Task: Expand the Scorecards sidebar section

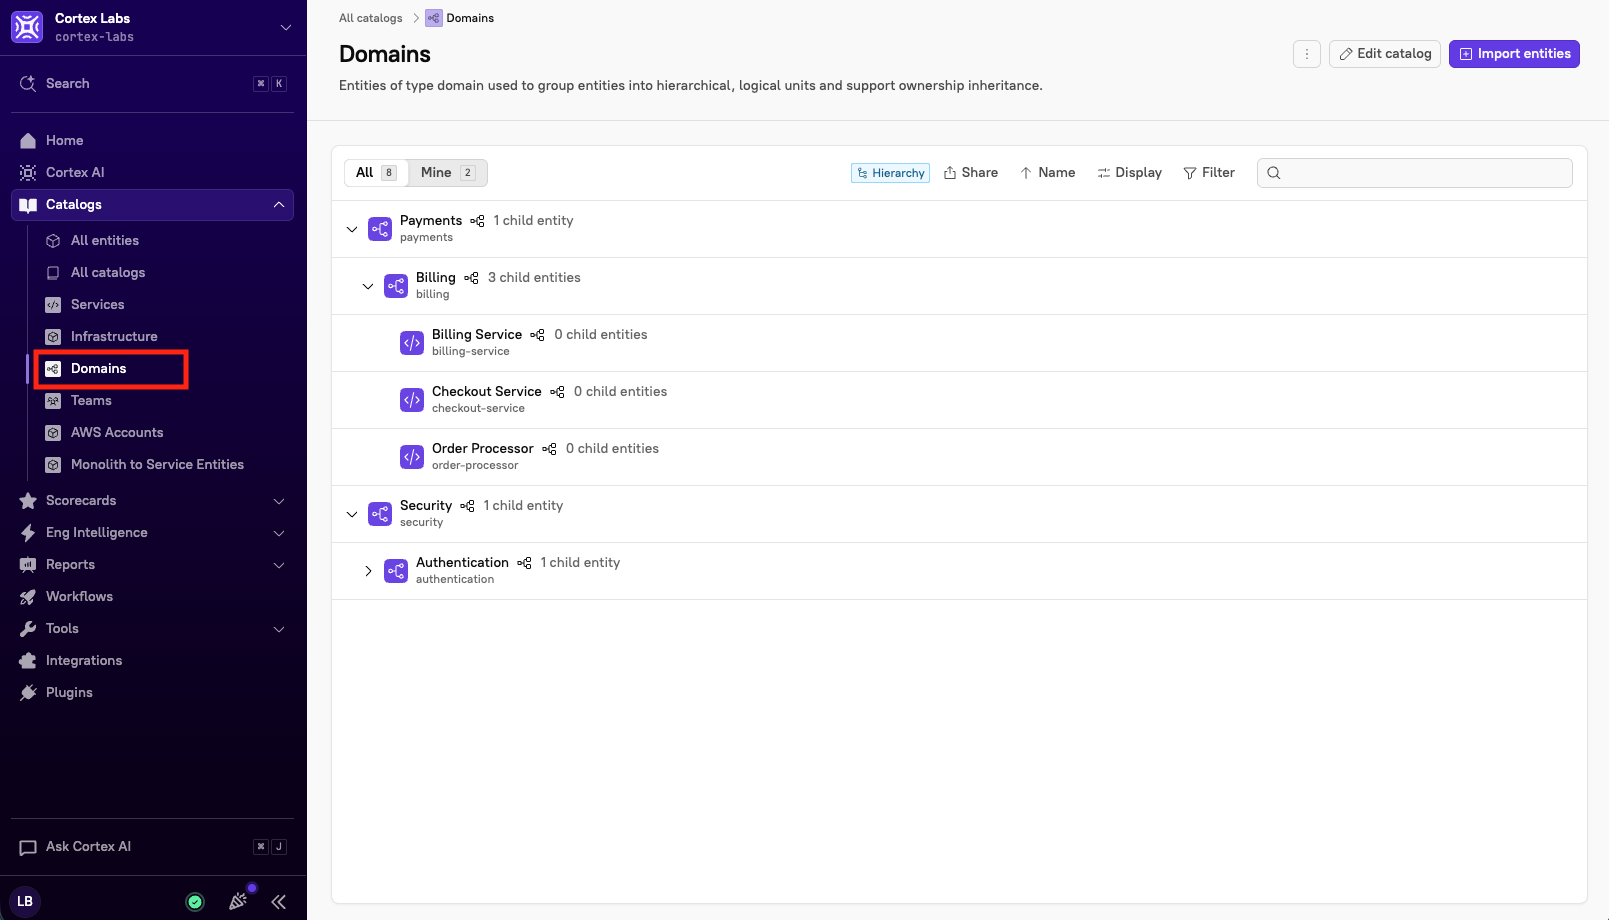Action: [279, 501]
